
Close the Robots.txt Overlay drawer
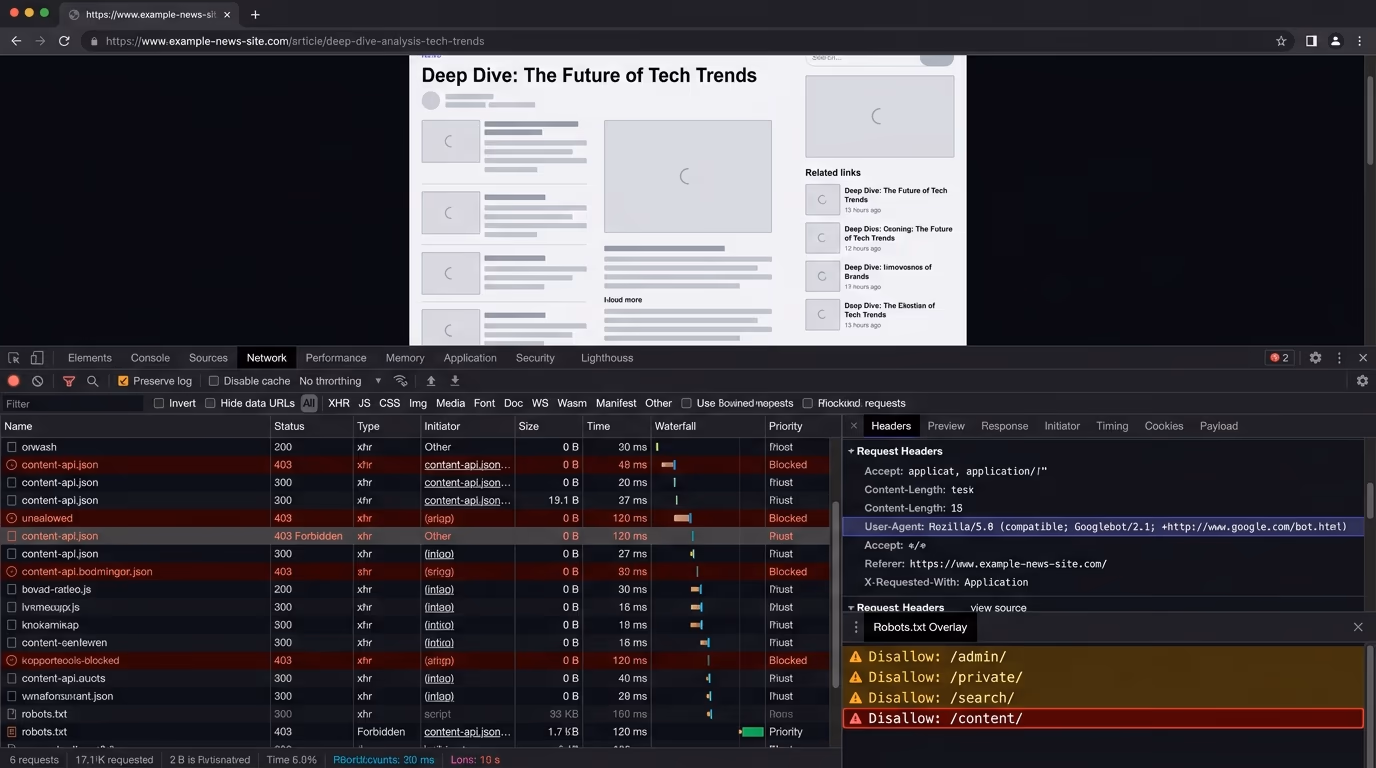pyautogui.click(x=1358, y=627)
